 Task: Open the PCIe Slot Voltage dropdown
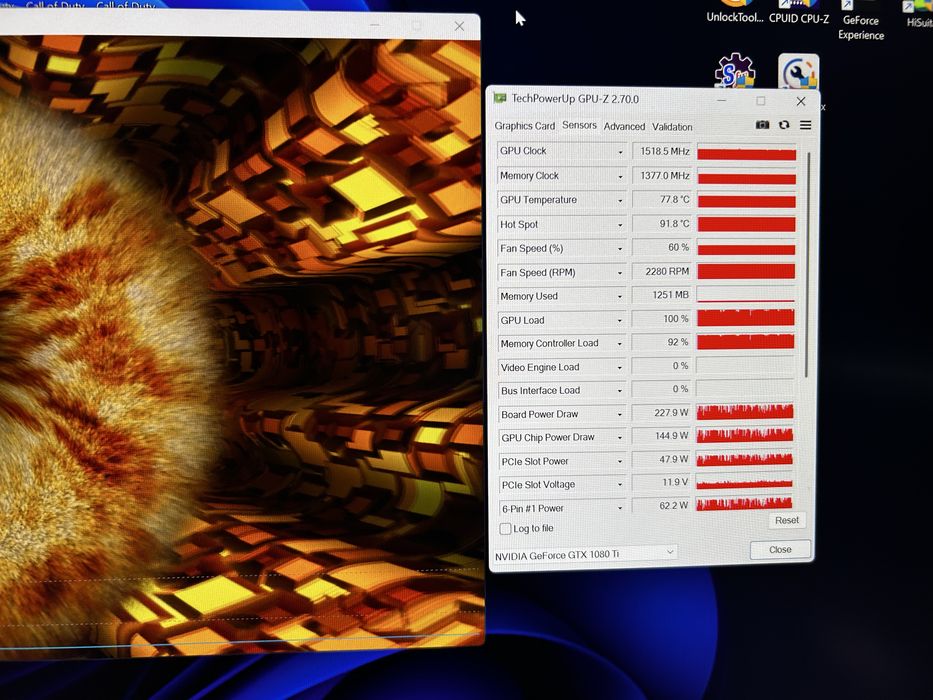point(620,485)
